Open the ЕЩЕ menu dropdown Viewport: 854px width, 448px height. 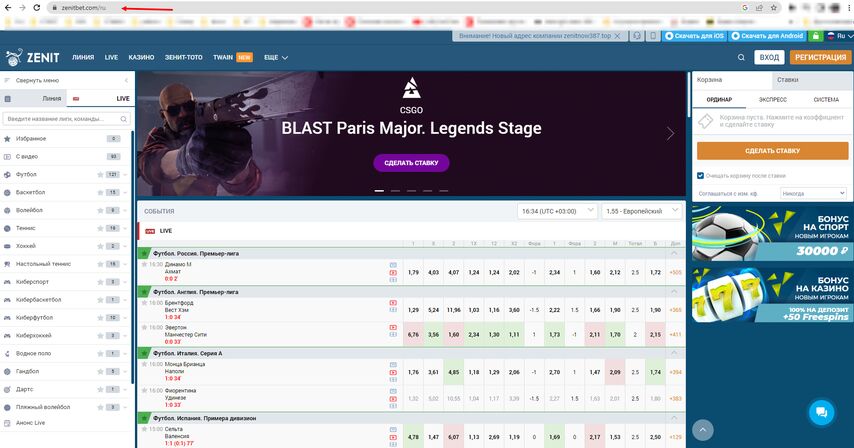coord(276,57)
